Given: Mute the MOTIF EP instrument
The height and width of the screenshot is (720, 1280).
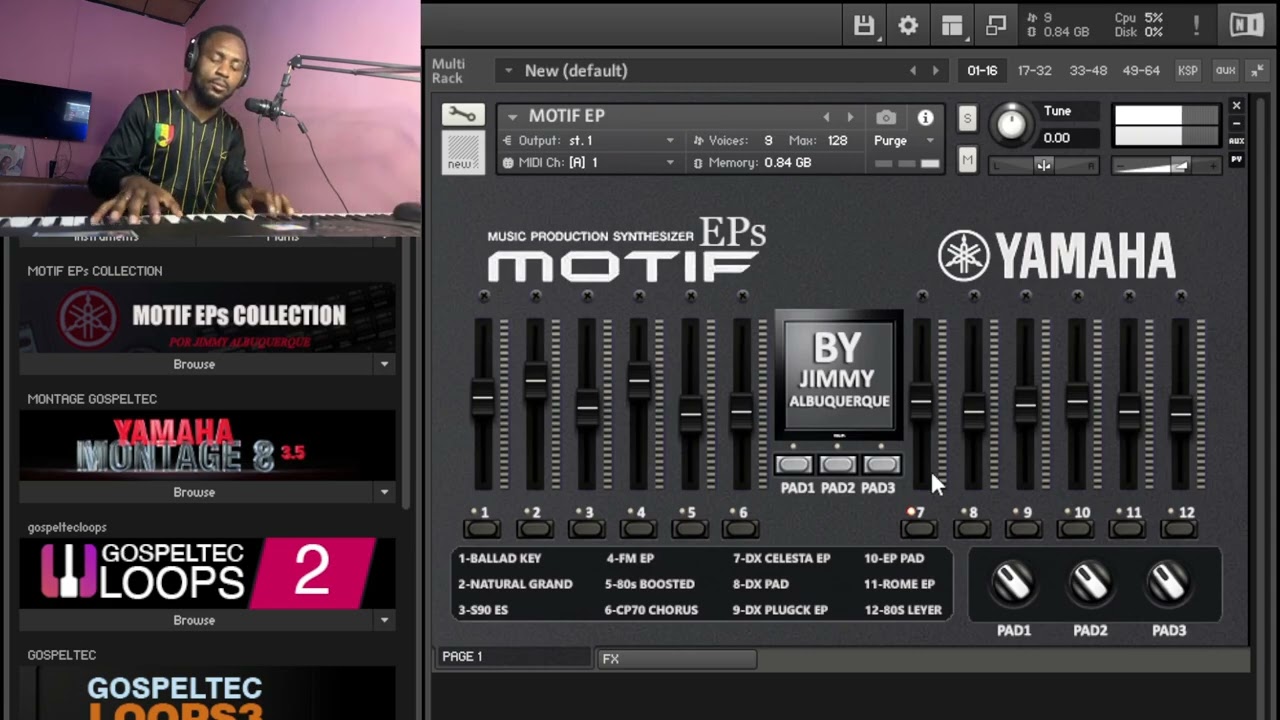Looking at the screenshot, I should point(967,160).
